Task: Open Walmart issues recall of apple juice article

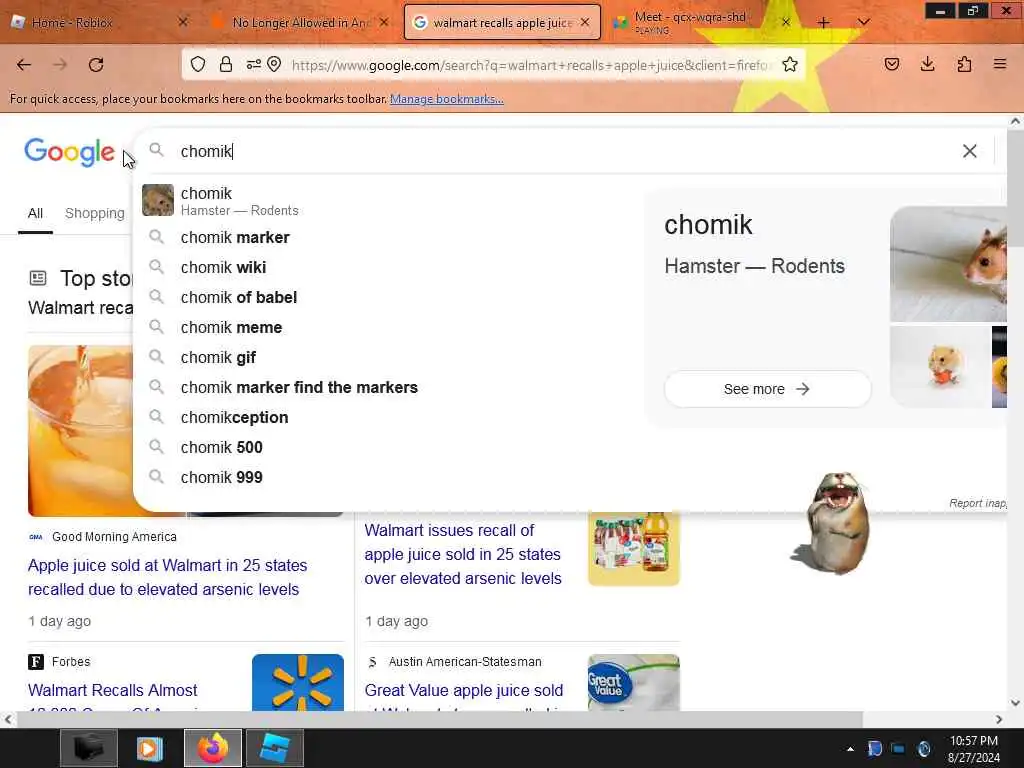Action: click(x=463, y=554)
